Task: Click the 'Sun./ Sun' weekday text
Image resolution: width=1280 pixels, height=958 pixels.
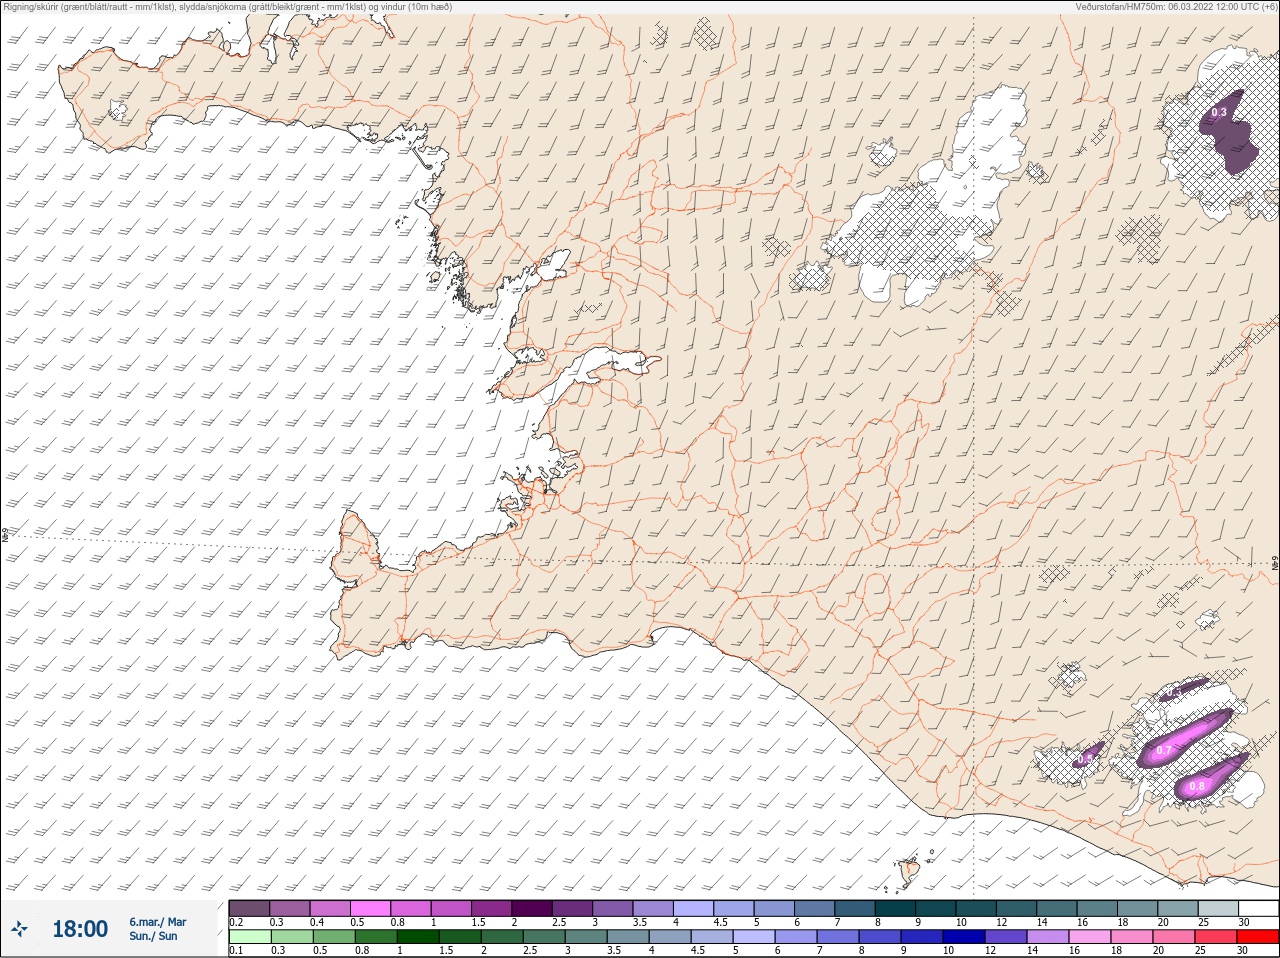Action: (153, 936)
